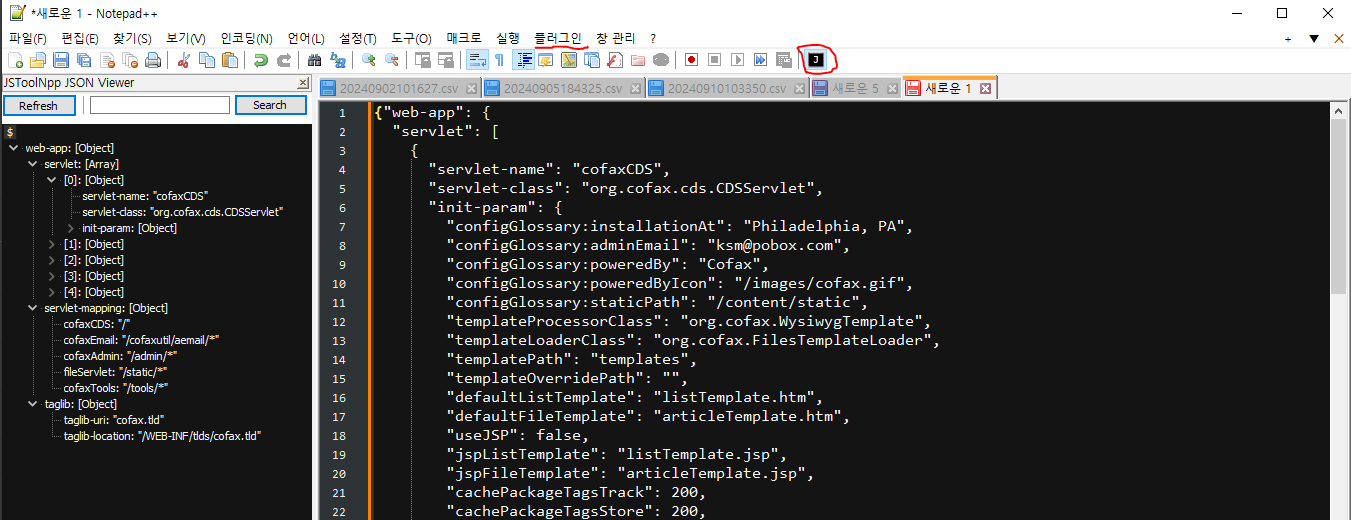This screenshot has width=1351, height=520.
Task: Close the JSToolNpp JSON Viewer panel
Action: [x=303, y=83]
